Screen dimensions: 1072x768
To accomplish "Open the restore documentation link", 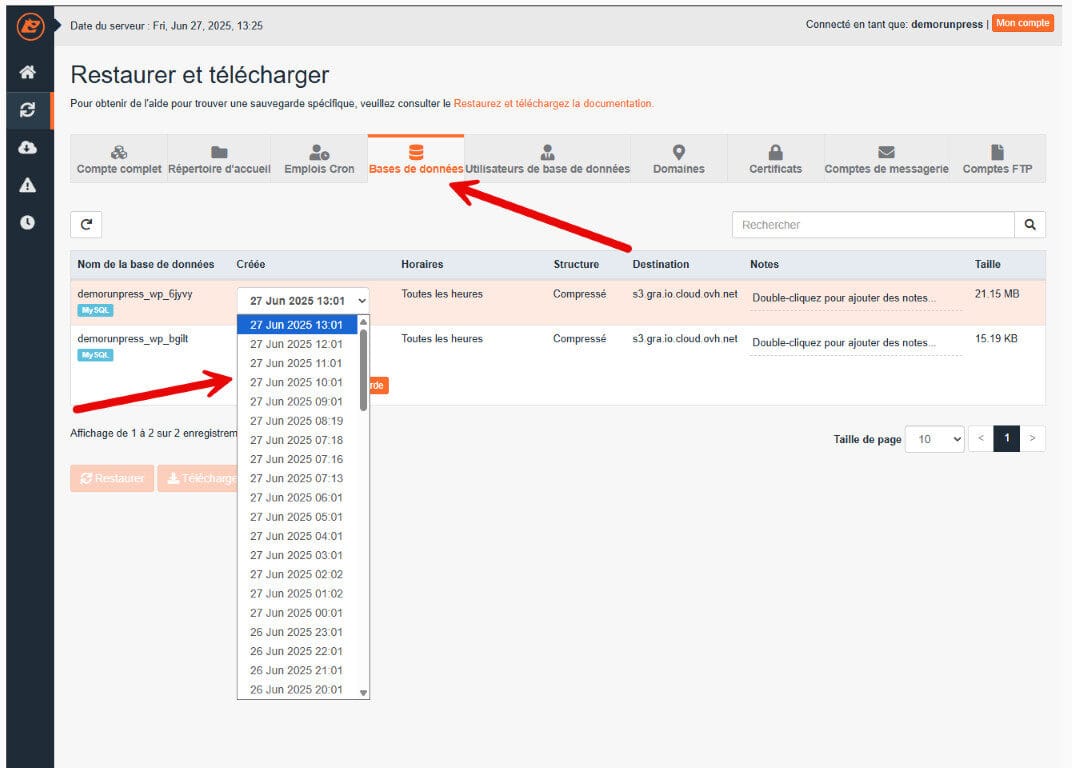I will pyautogui.click(x=553, y=103).
